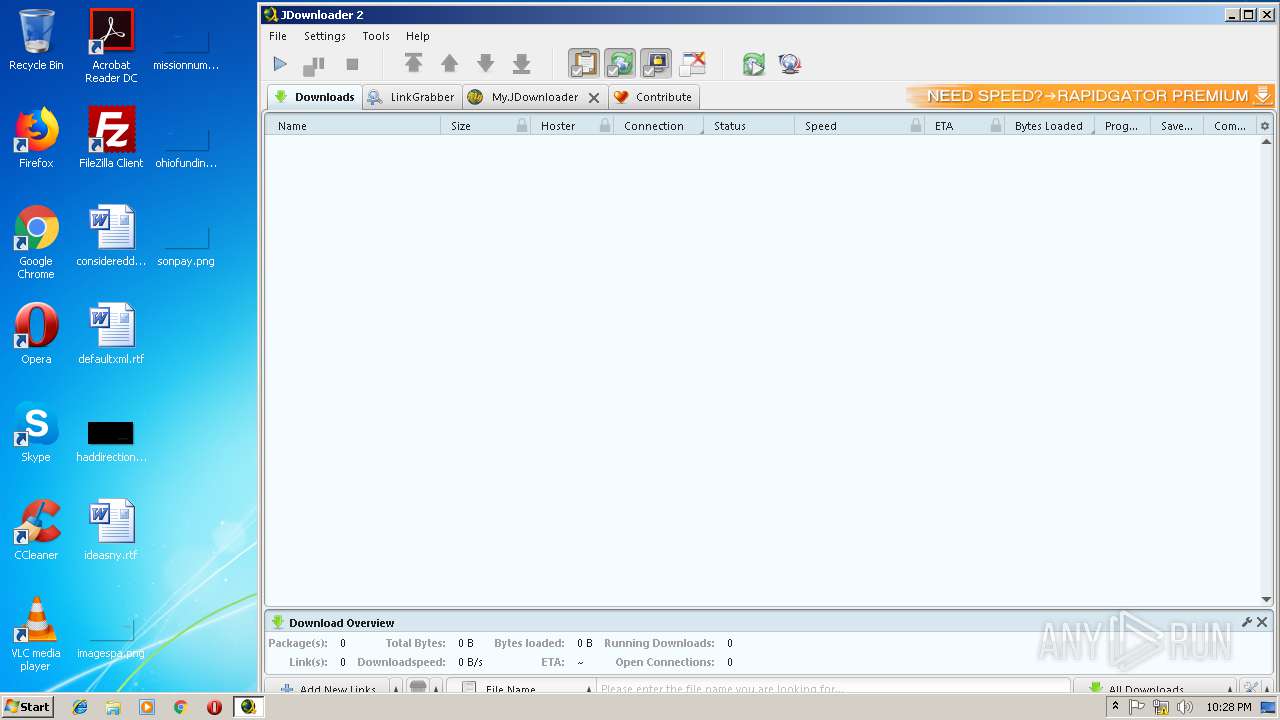Move selection to top of list
The width and height of the screenshot is (1280, 720).
[x=413, y=64]
